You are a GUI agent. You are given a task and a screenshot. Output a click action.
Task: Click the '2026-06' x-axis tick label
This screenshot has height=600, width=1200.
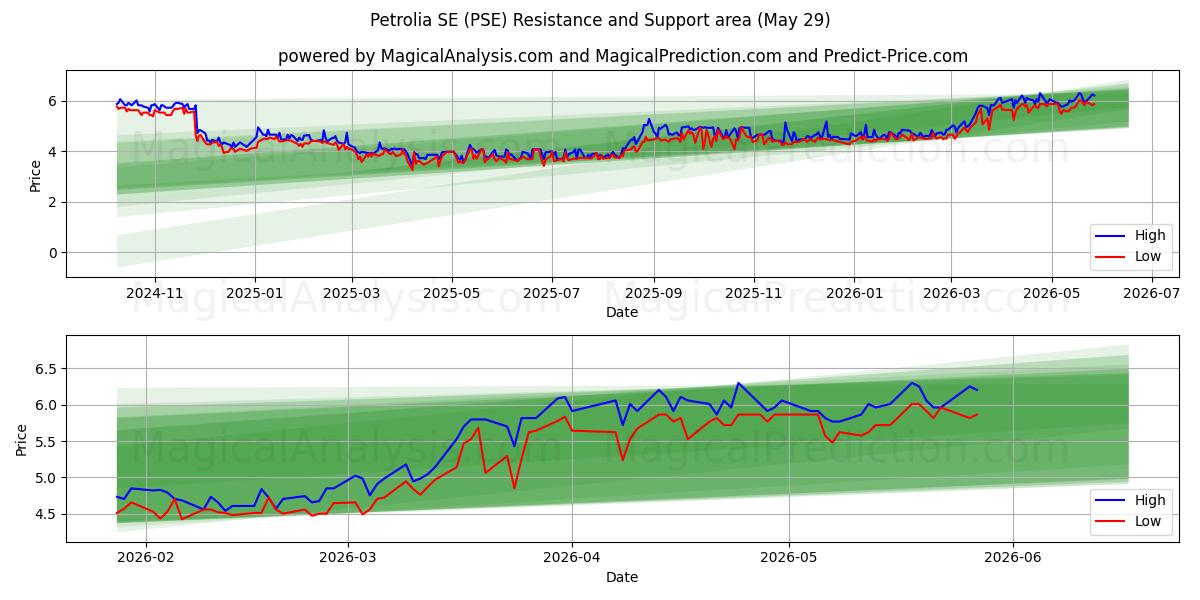(1014, 558)
